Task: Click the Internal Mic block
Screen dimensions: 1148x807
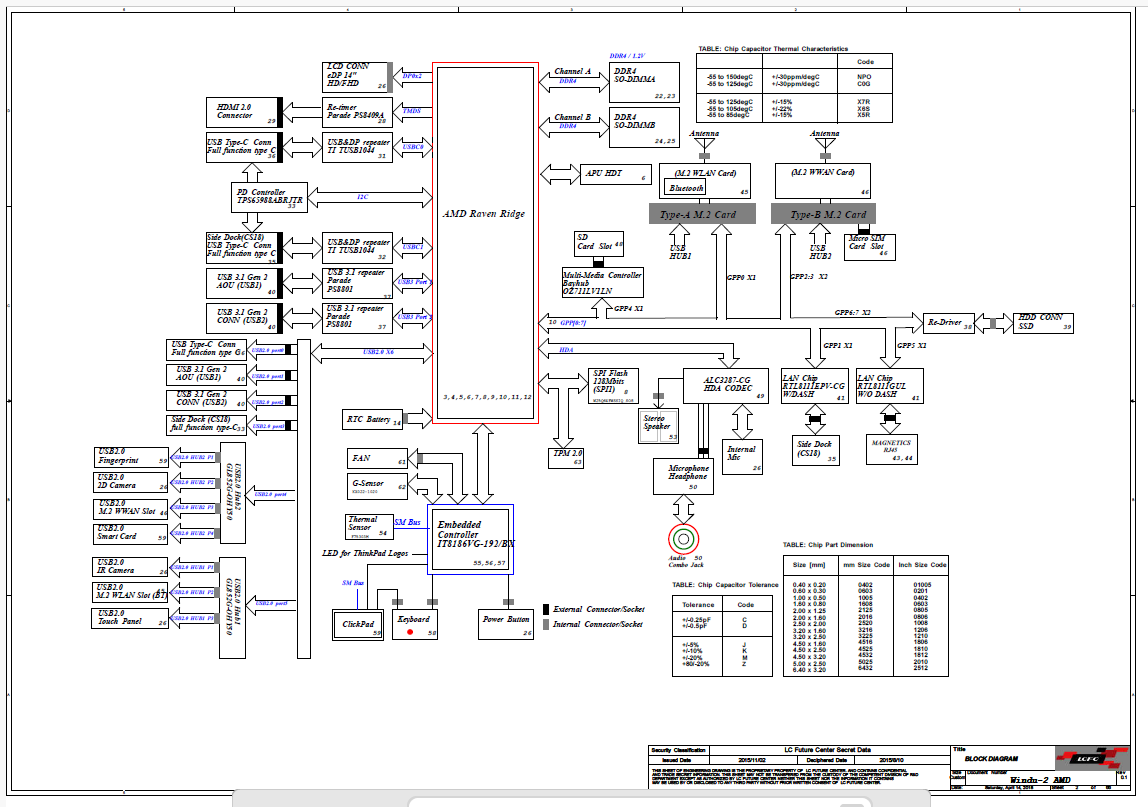Action: [742, 455]
